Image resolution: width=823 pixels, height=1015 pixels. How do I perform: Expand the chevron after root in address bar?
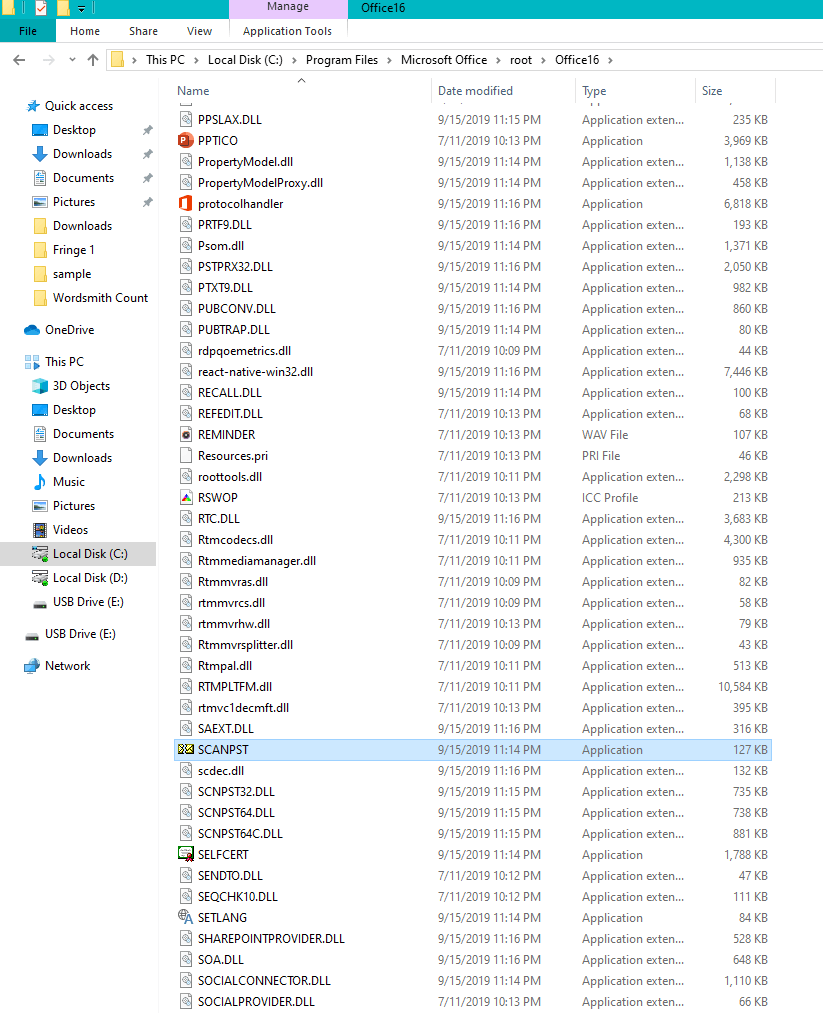[543, 60]
